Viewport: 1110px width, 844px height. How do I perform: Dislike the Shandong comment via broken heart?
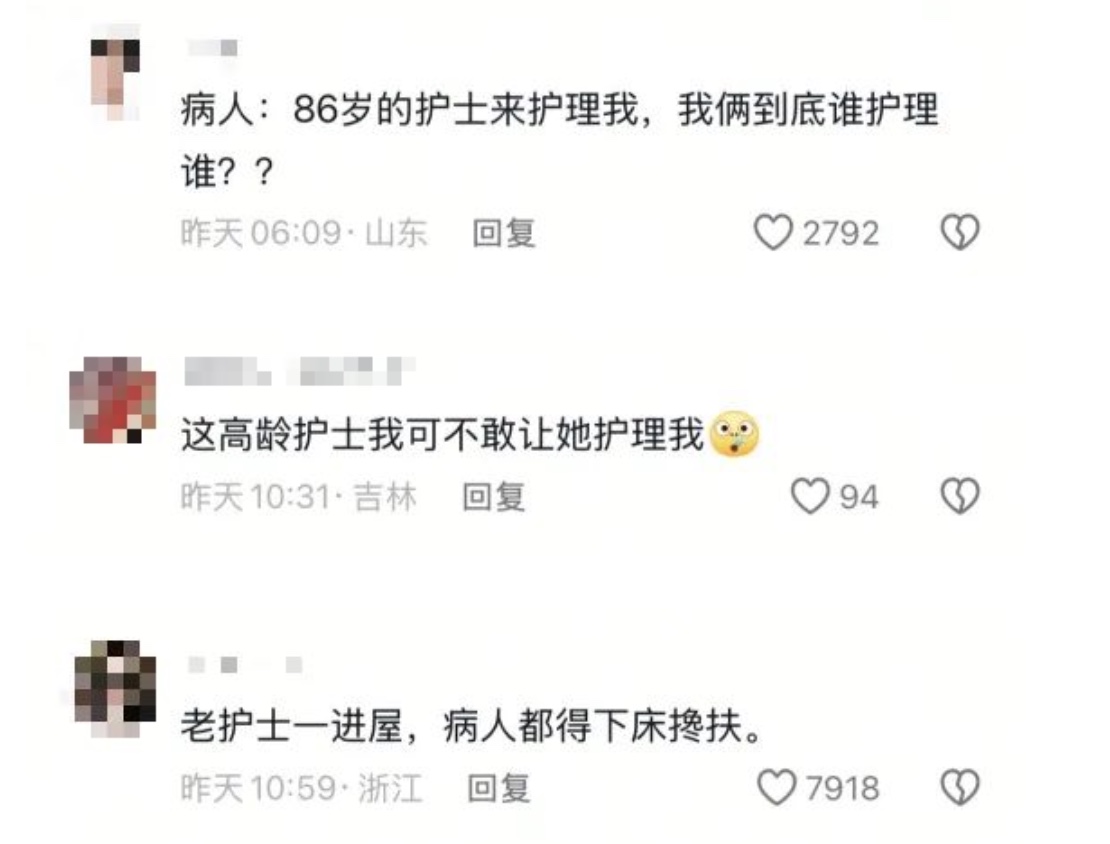(x=960, y=232)
